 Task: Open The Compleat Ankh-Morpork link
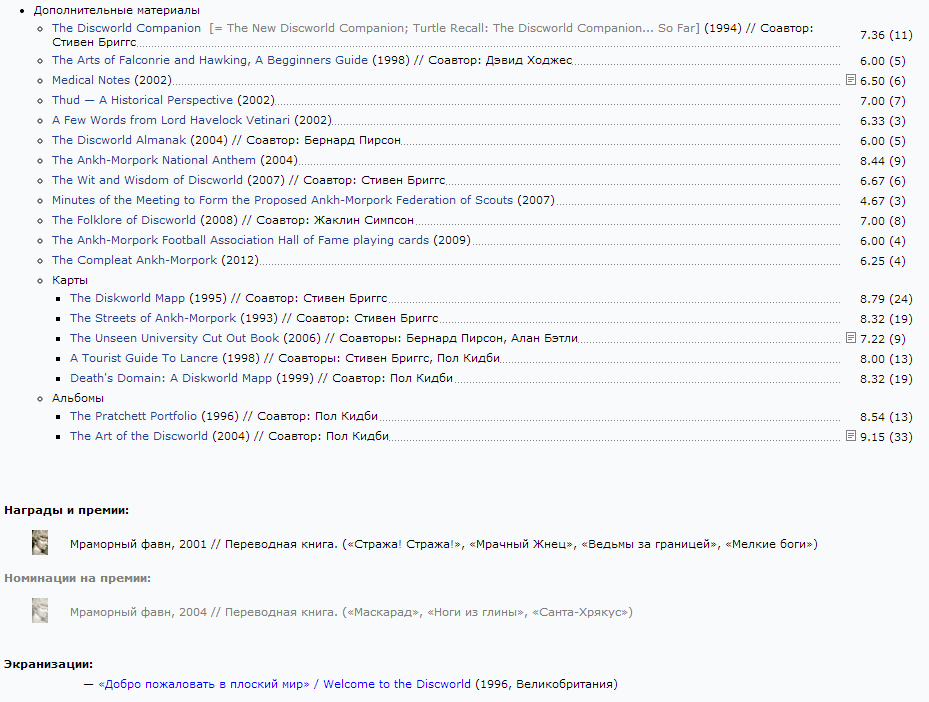tap(134, 260)
